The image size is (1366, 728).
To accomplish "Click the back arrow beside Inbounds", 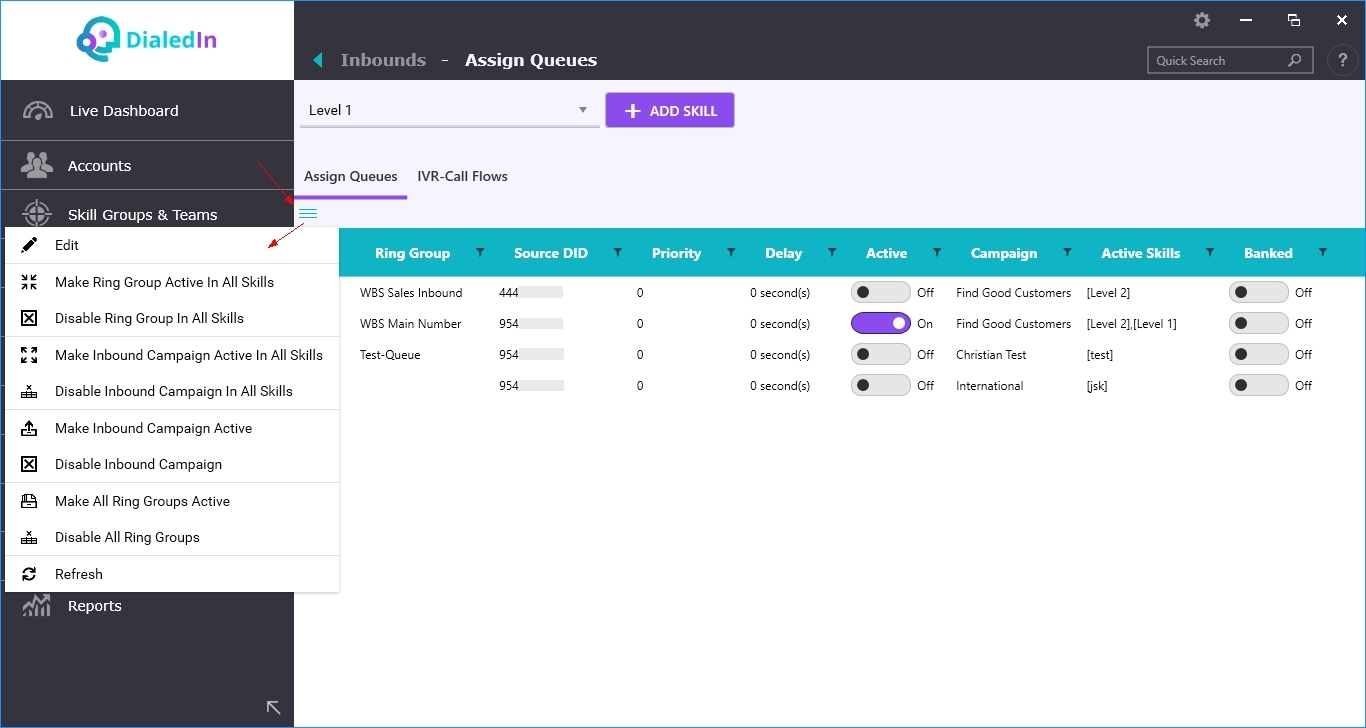I will (318, 60).
